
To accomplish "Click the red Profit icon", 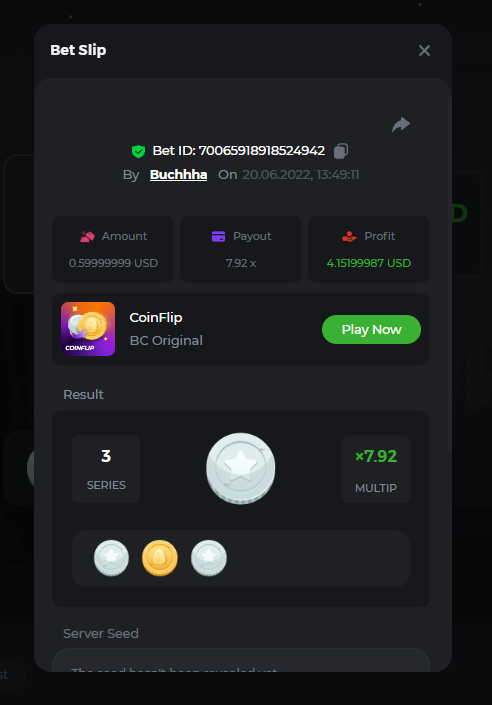I will [x=349, y=236].
